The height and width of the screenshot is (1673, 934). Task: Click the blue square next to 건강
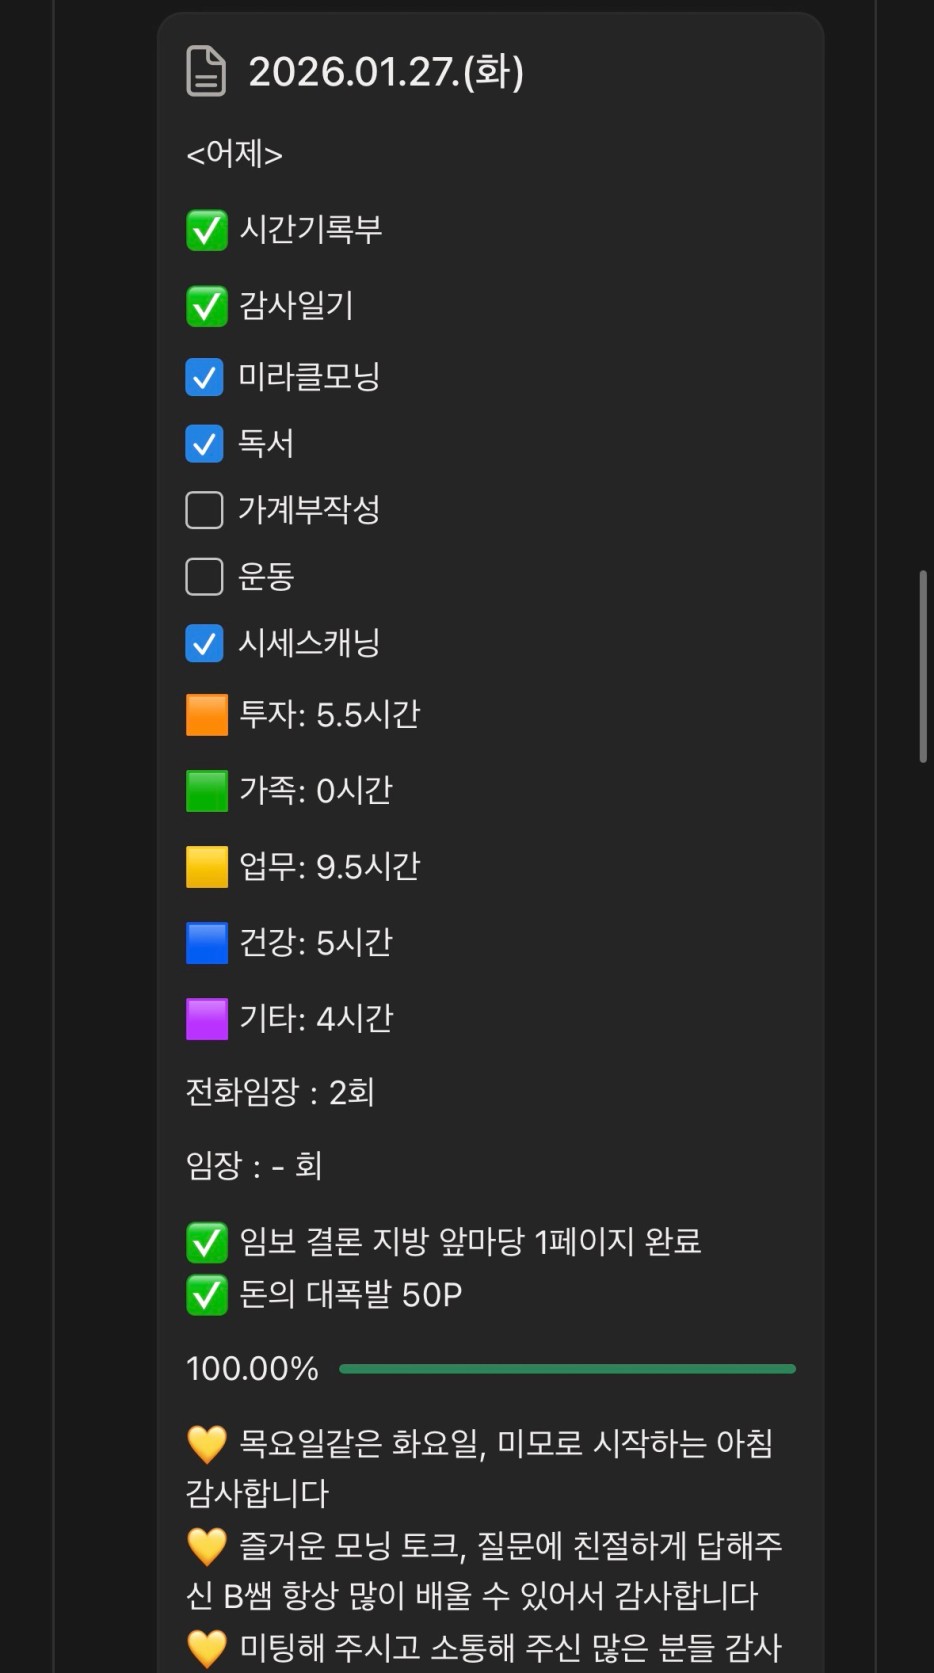coord(206,943)
